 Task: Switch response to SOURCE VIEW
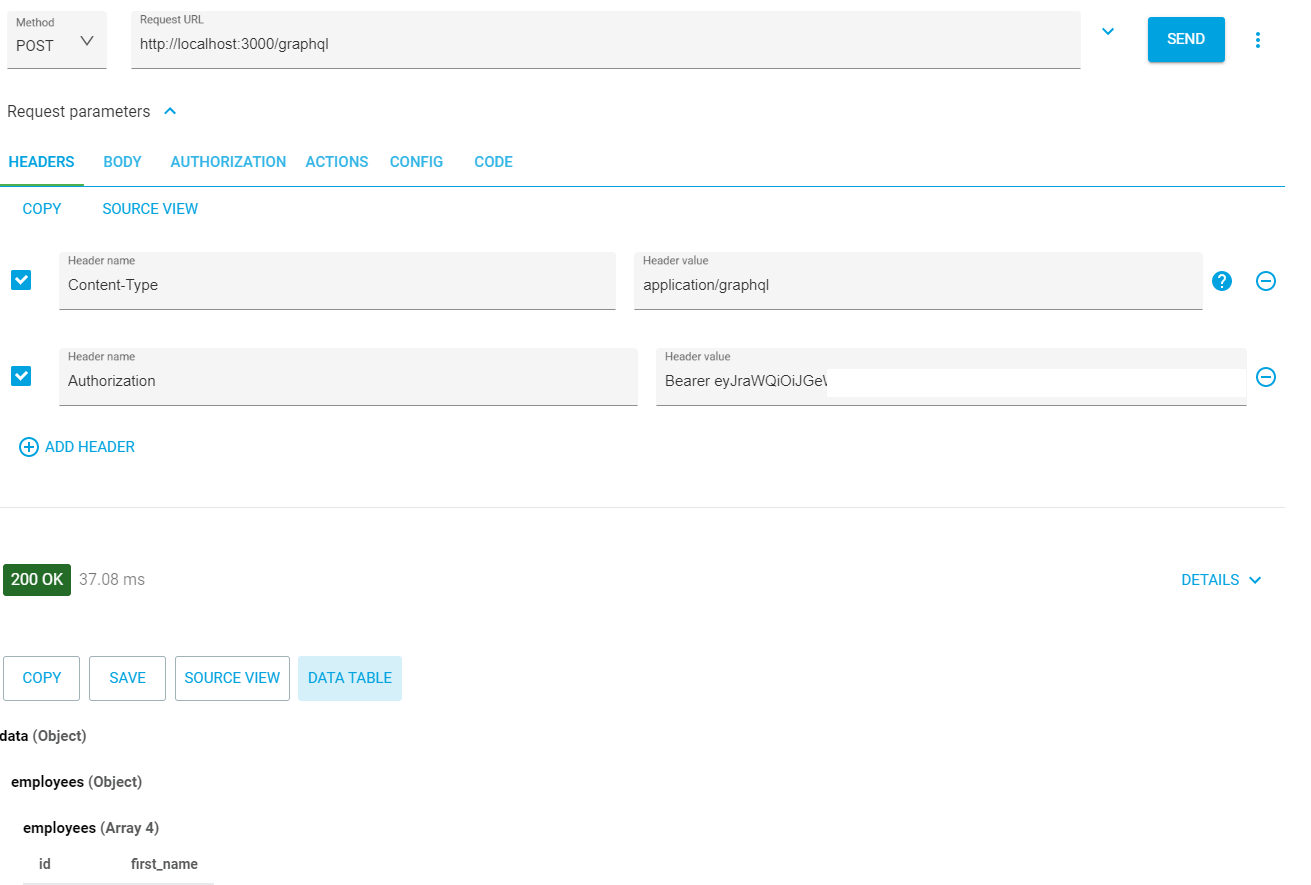point(232,678)
